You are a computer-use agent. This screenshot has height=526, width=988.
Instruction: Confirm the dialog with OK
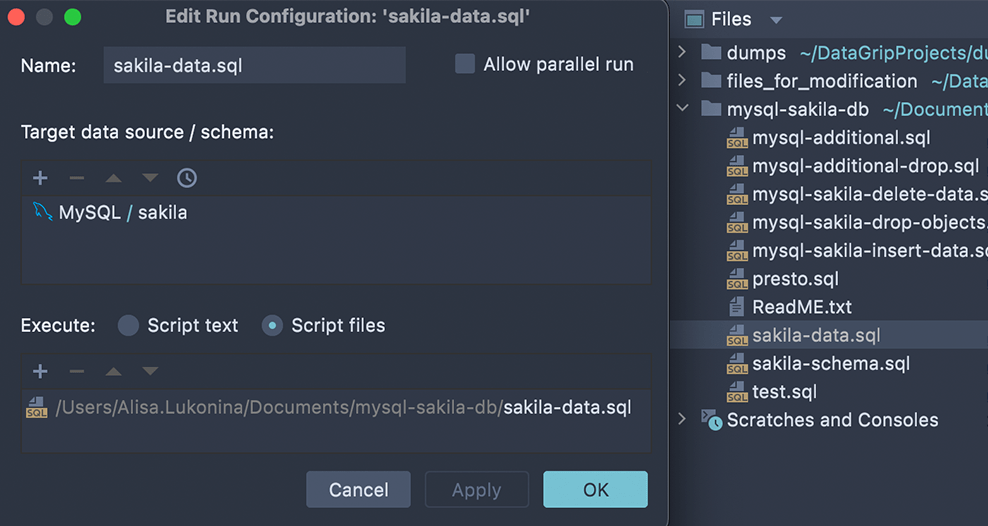595,489
